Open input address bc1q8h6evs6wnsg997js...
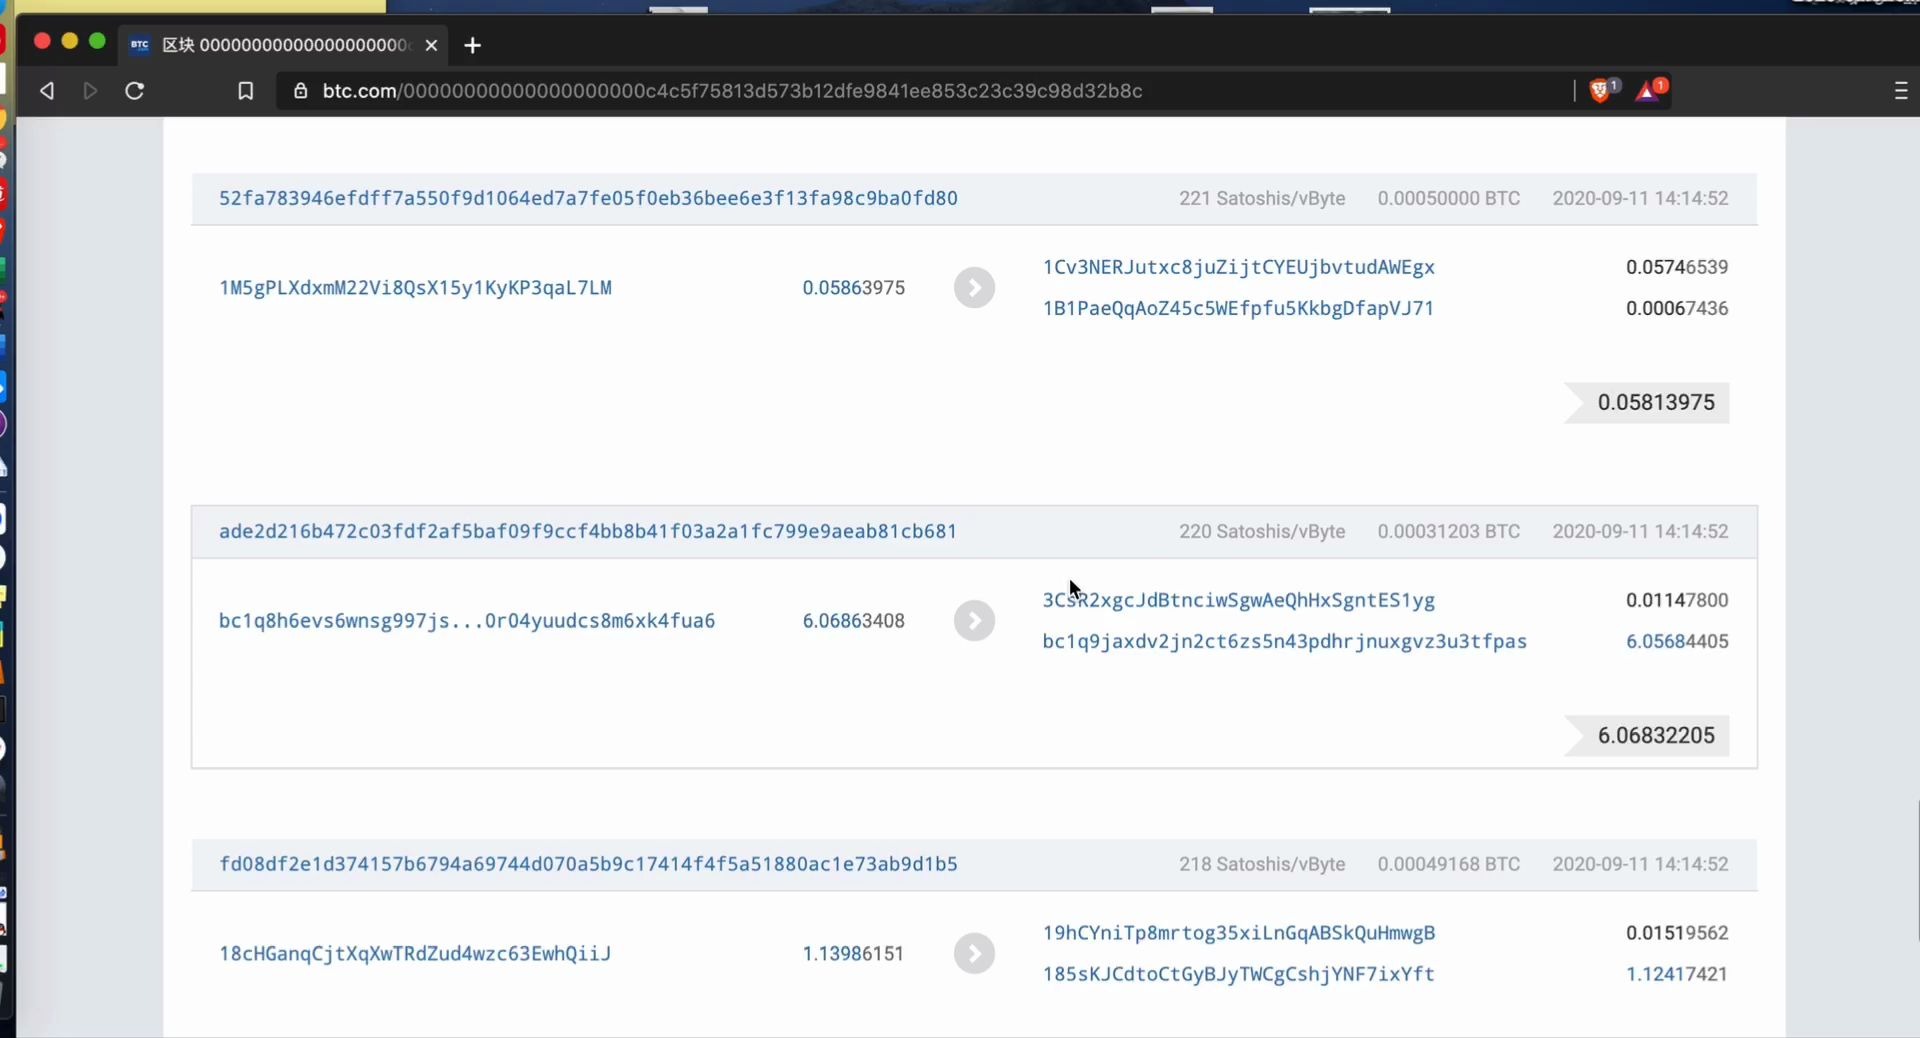 [x=467, y=621]
